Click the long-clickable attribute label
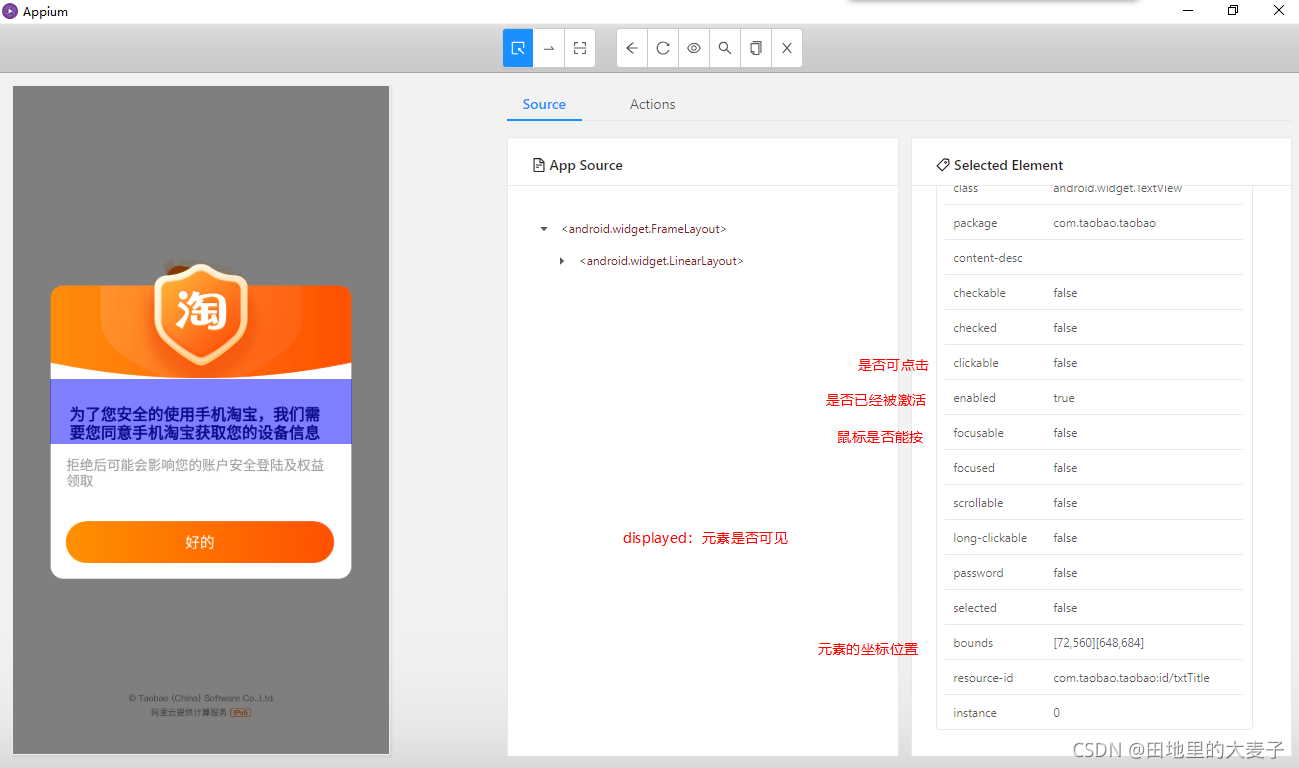This screenshot has width=1299, height=768. coord(990,538)
